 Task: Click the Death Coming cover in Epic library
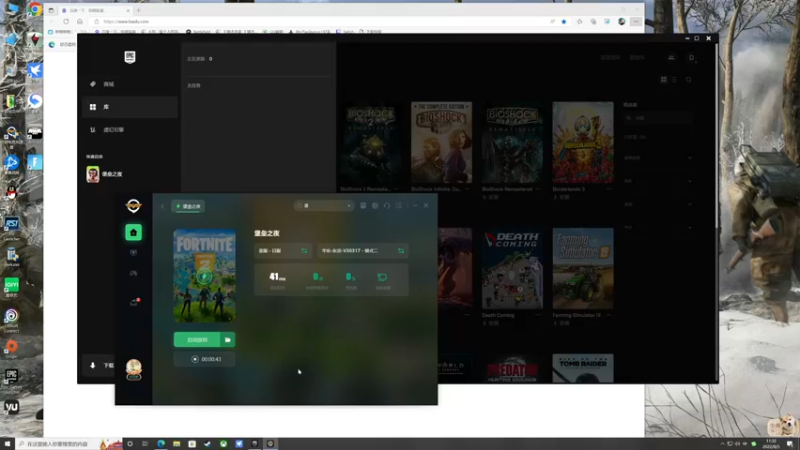(x=512, y=268)
